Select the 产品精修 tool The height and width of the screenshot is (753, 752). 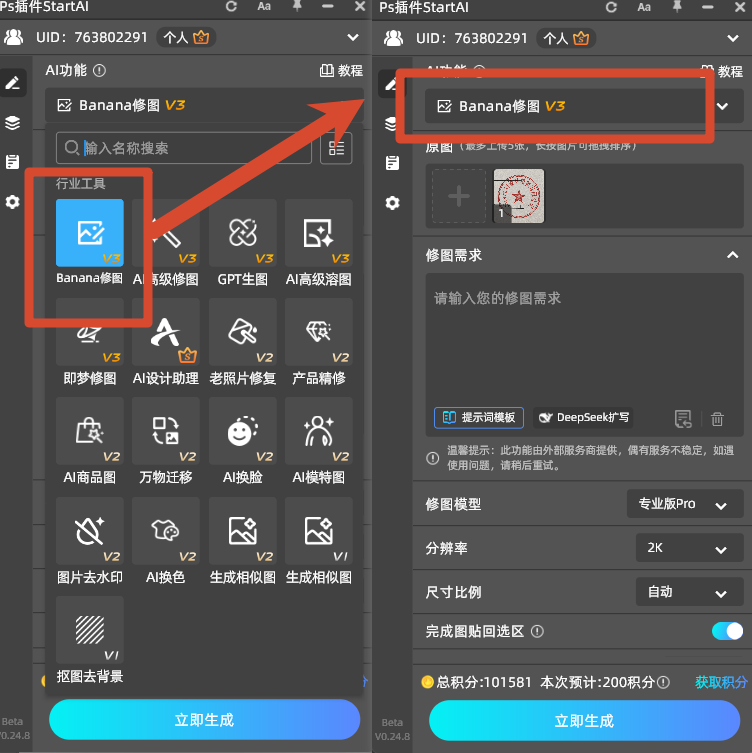(x=319, y=332)
